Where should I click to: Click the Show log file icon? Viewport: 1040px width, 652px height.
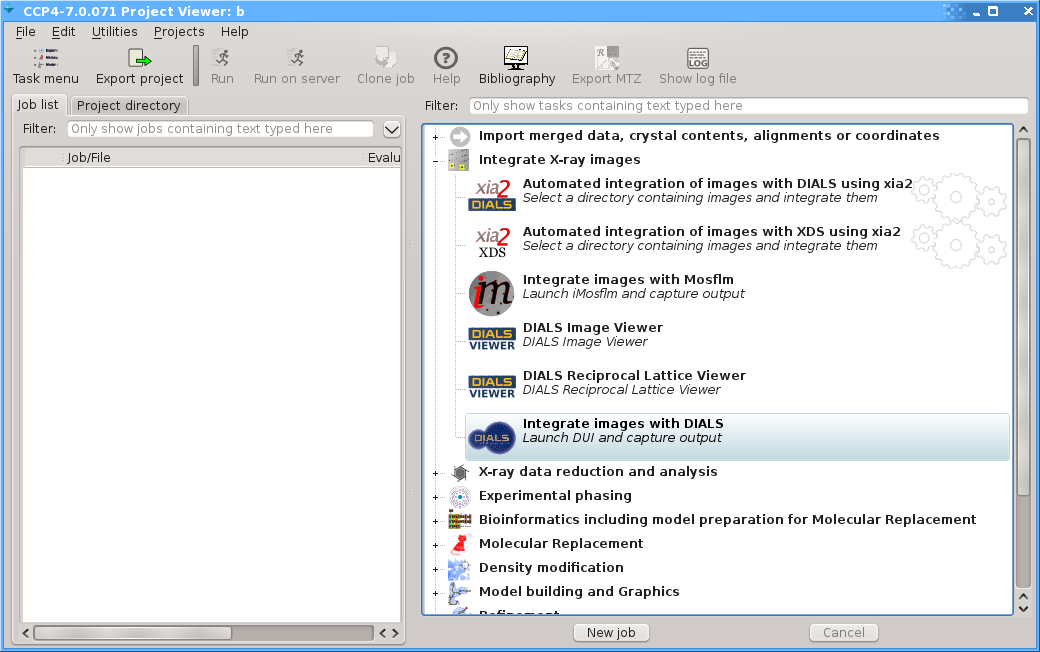[698, 58]
